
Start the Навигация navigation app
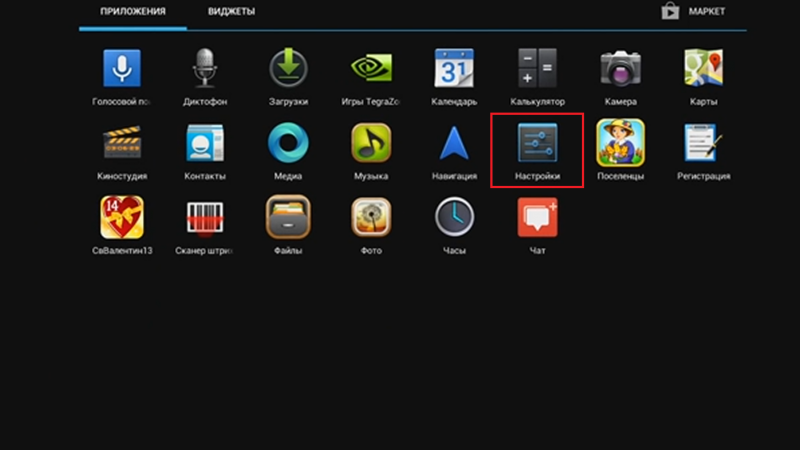coord(453,144)
